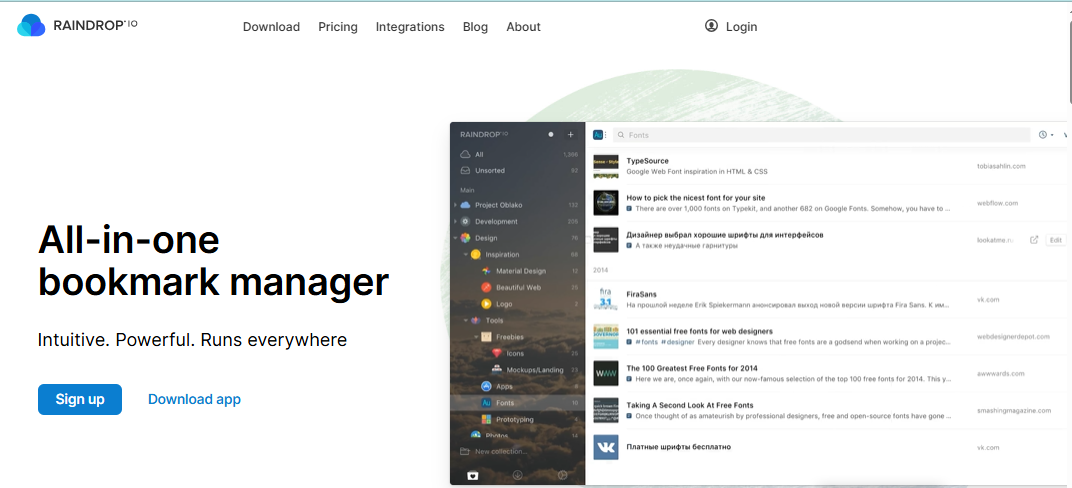Screen dimensions: 1072x488
Task: Expand the Project Oblako collection
Action: tap(456, 205)
